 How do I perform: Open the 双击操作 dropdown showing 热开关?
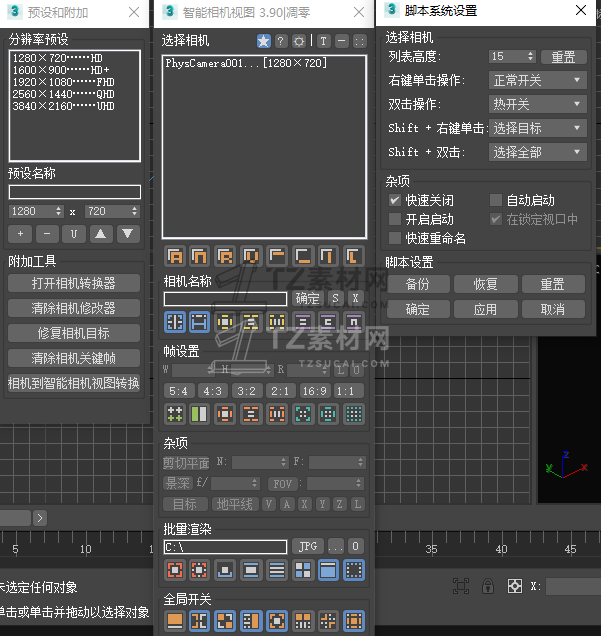[537, 104]
